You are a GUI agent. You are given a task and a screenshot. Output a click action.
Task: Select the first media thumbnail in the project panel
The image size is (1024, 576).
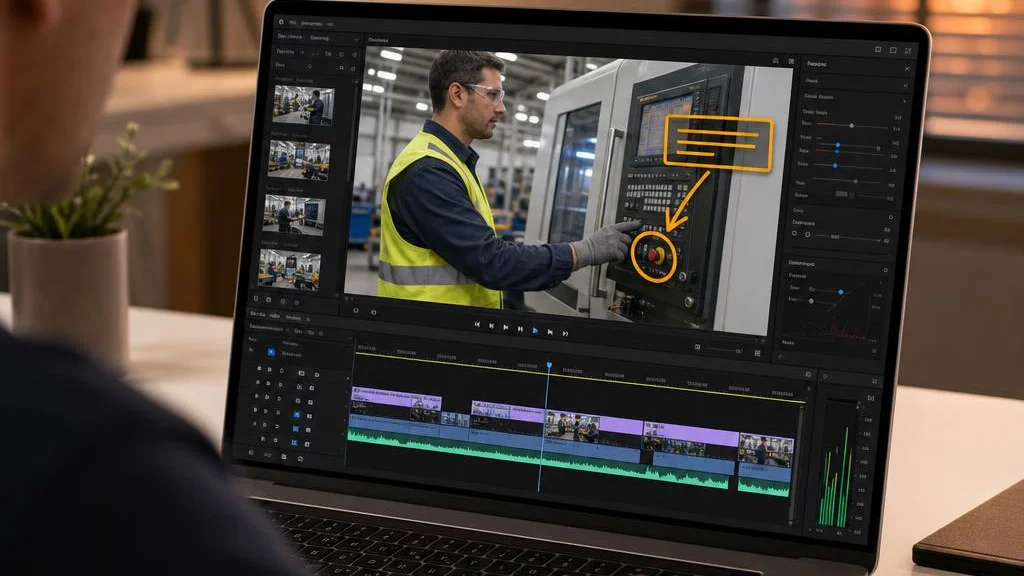304,105
